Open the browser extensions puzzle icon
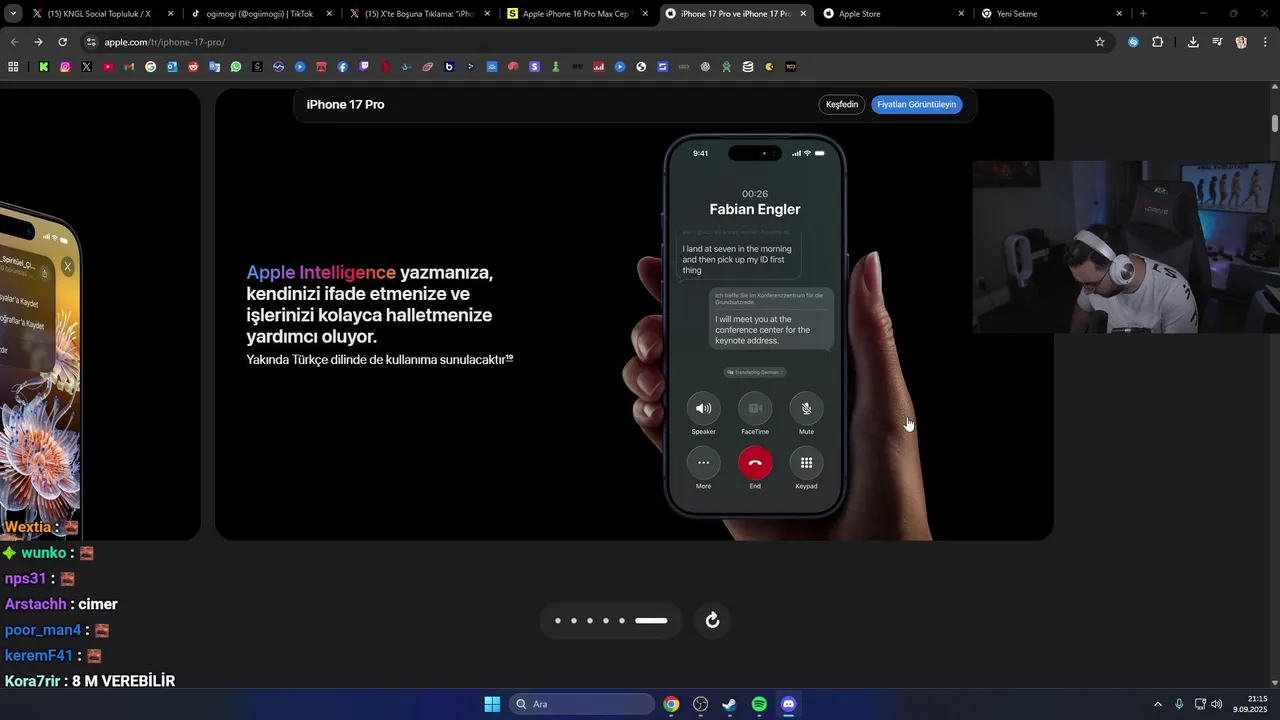Viewport: 1280px width, 720px height. click(x=1157, y=42)
